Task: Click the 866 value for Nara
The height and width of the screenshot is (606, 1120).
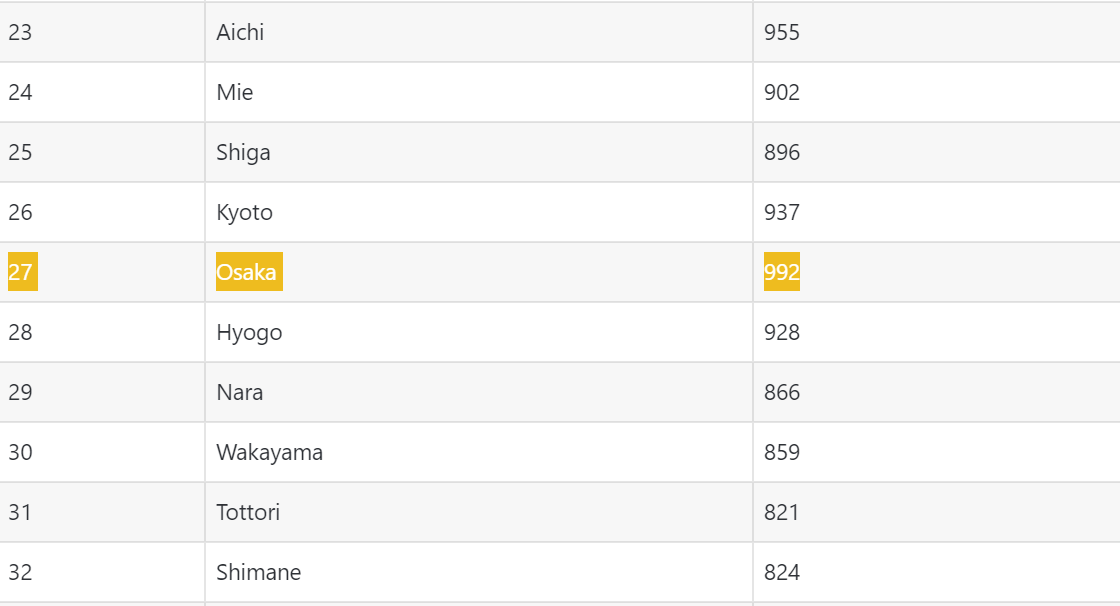Action: click(936, 392)
